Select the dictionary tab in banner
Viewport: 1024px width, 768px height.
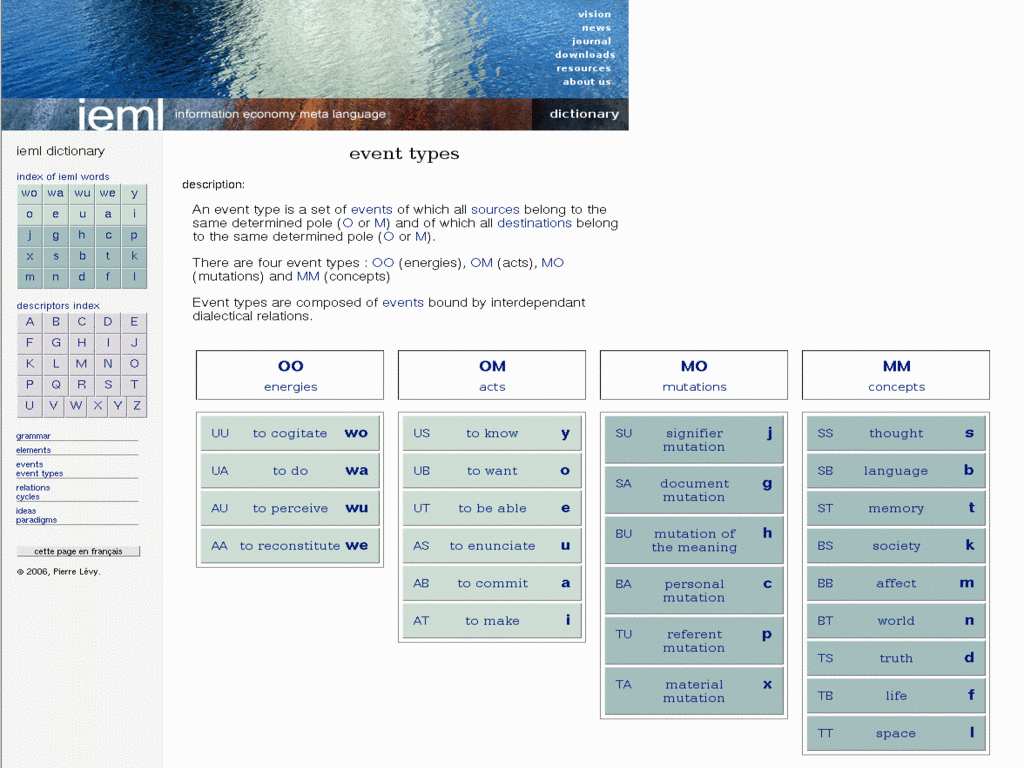click(584, 114)
